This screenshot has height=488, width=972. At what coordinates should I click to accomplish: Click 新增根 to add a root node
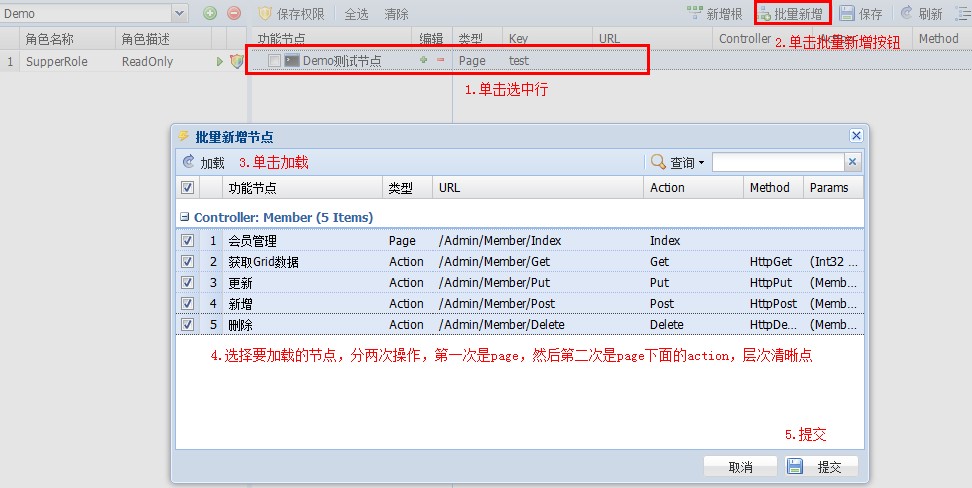714,14
